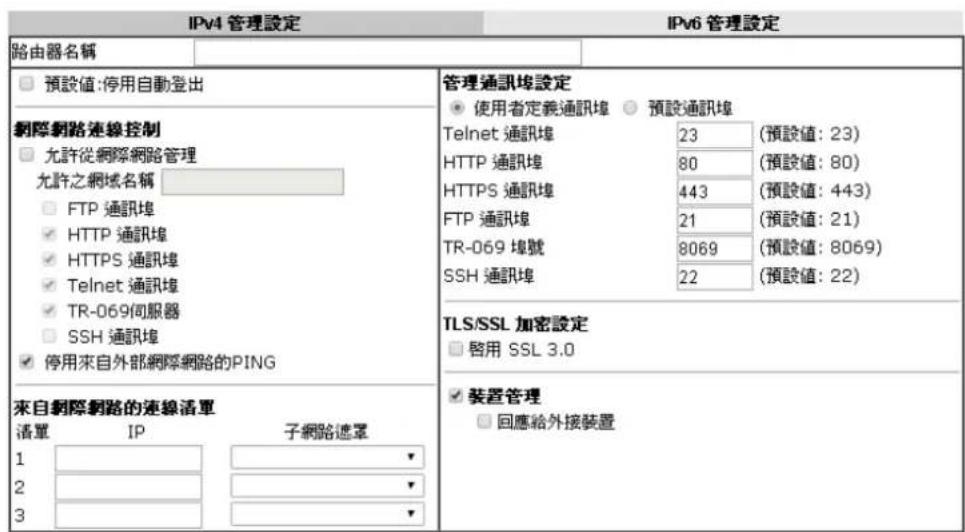Click the SSH 通訊埠 value field 22
Image resolution: width=965 pixels, height=532 pixels.
[715, 276]
